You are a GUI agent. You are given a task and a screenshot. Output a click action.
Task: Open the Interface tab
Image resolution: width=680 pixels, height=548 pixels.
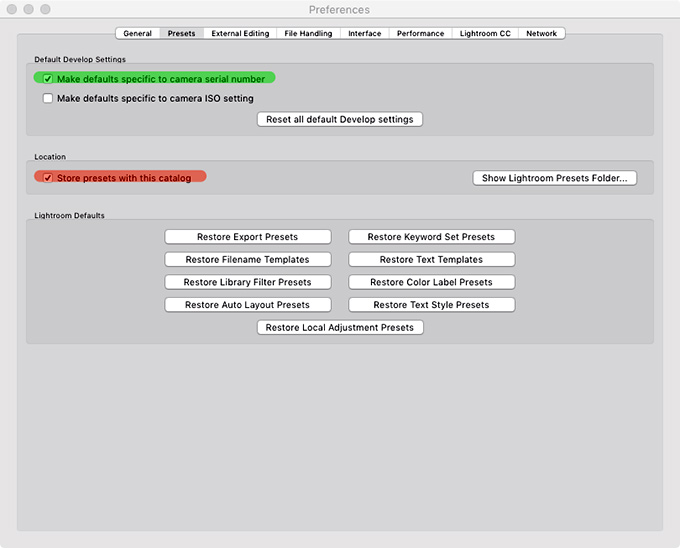point(365,33)
